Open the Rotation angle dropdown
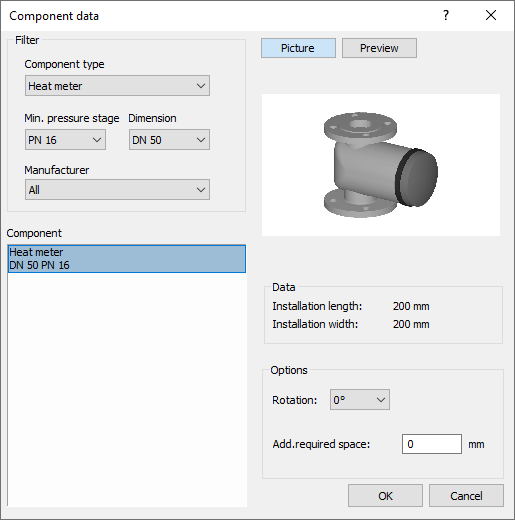Image resolution: width=515 pixels, height=520 pixels. click(360, 399)
